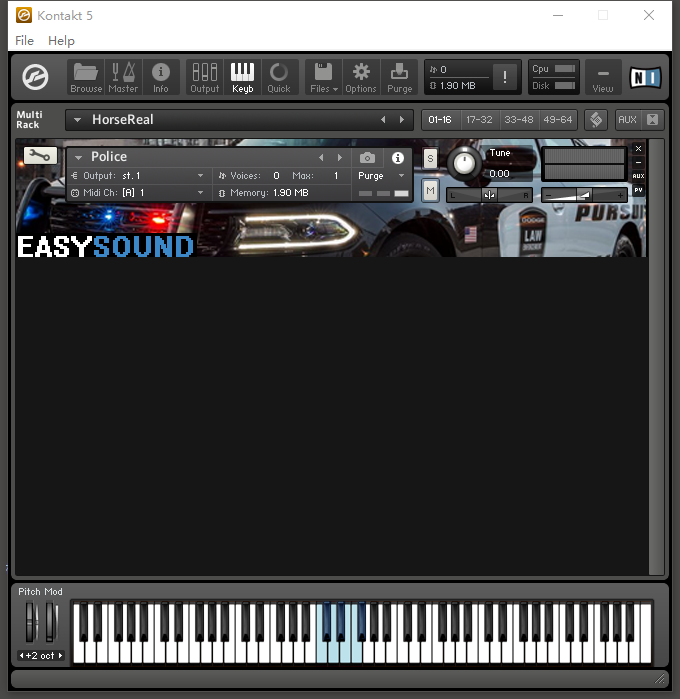This screenshot has width=680, height=699.
Task: Open the Options gear icon
Action: [x=361, y=77]
